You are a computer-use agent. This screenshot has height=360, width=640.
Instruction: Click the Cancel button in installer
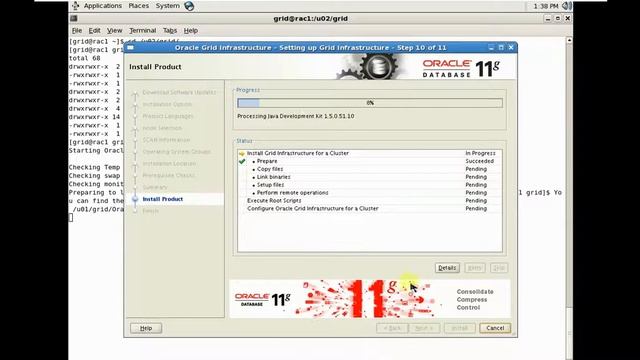[x=495, y=328]
